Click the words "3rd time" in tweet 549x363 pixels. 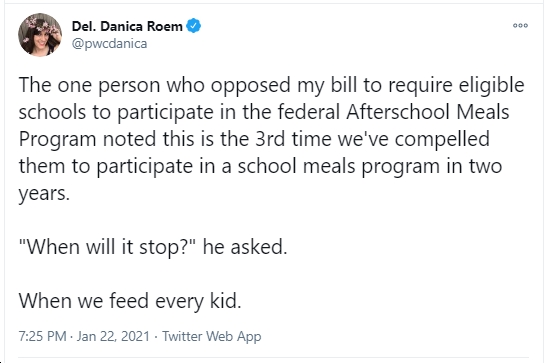(x=293, y=139)
